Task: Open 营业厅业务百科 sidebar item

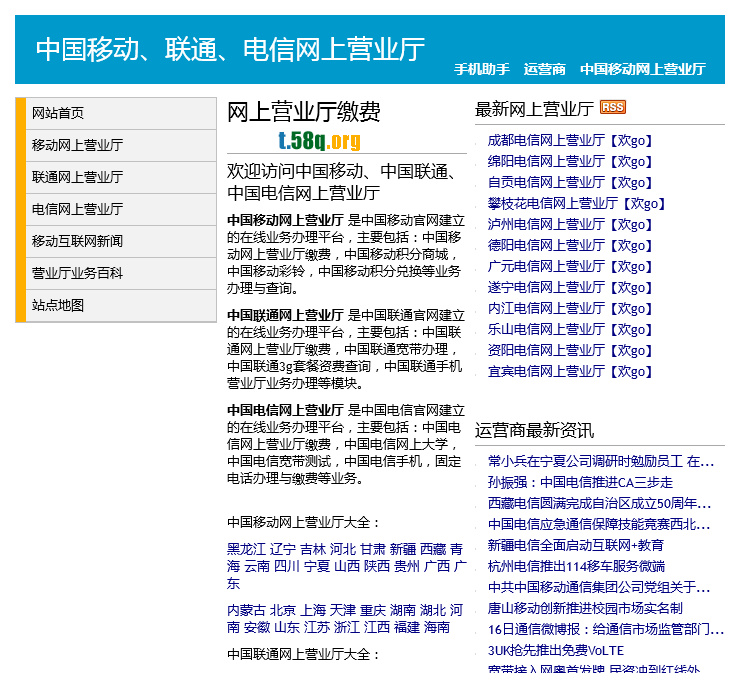Action: (x=121, y=273)
